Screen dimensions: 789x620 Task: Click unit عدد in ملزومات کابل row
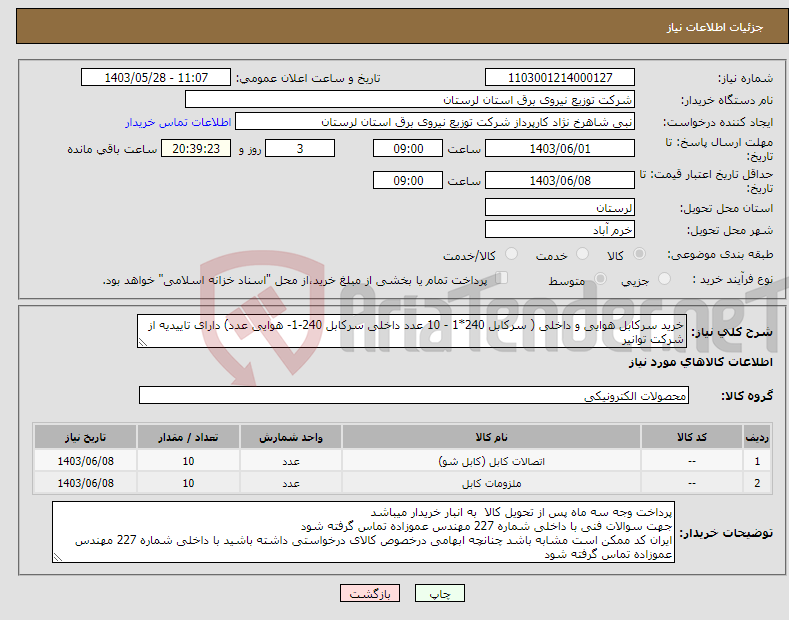pyautogui.click(x=291, y=483)
